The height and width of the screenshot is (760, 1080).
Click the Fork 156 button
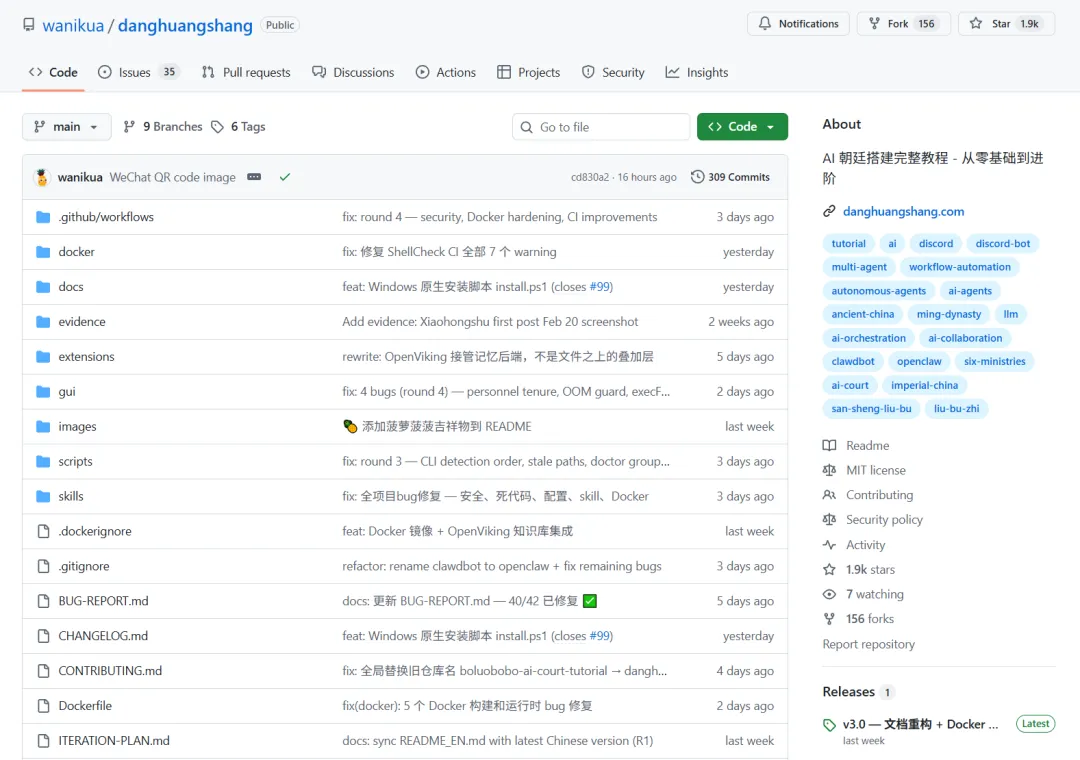pos(904,23)
